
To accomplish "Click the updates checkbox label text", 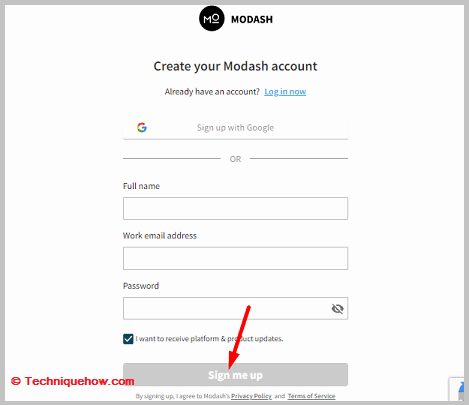I will (209, 339).
